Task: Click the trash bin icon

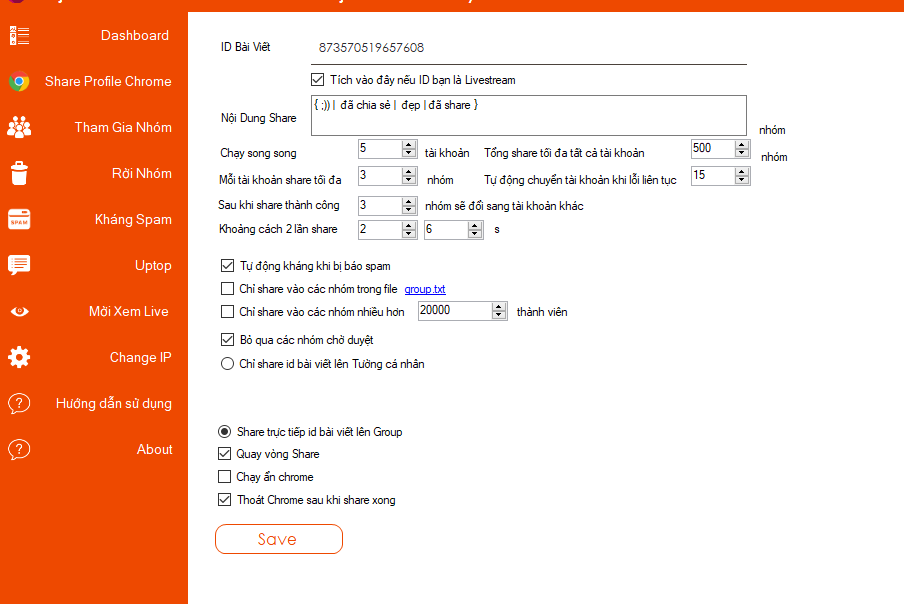Action: [x=19, y=173]
